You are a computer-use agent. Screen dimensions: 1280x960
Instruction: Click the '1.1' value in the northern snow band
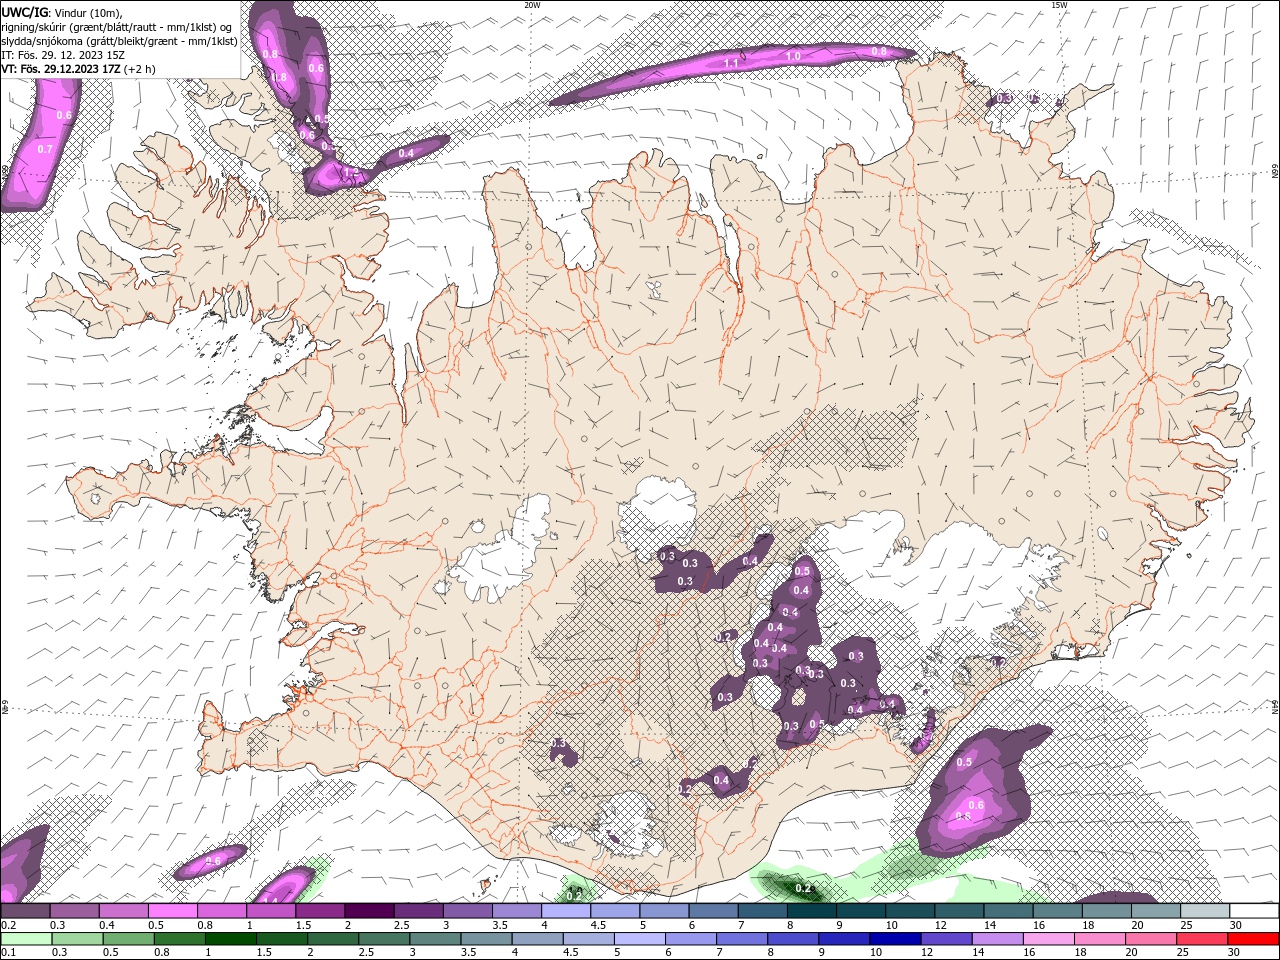[731, 64]
